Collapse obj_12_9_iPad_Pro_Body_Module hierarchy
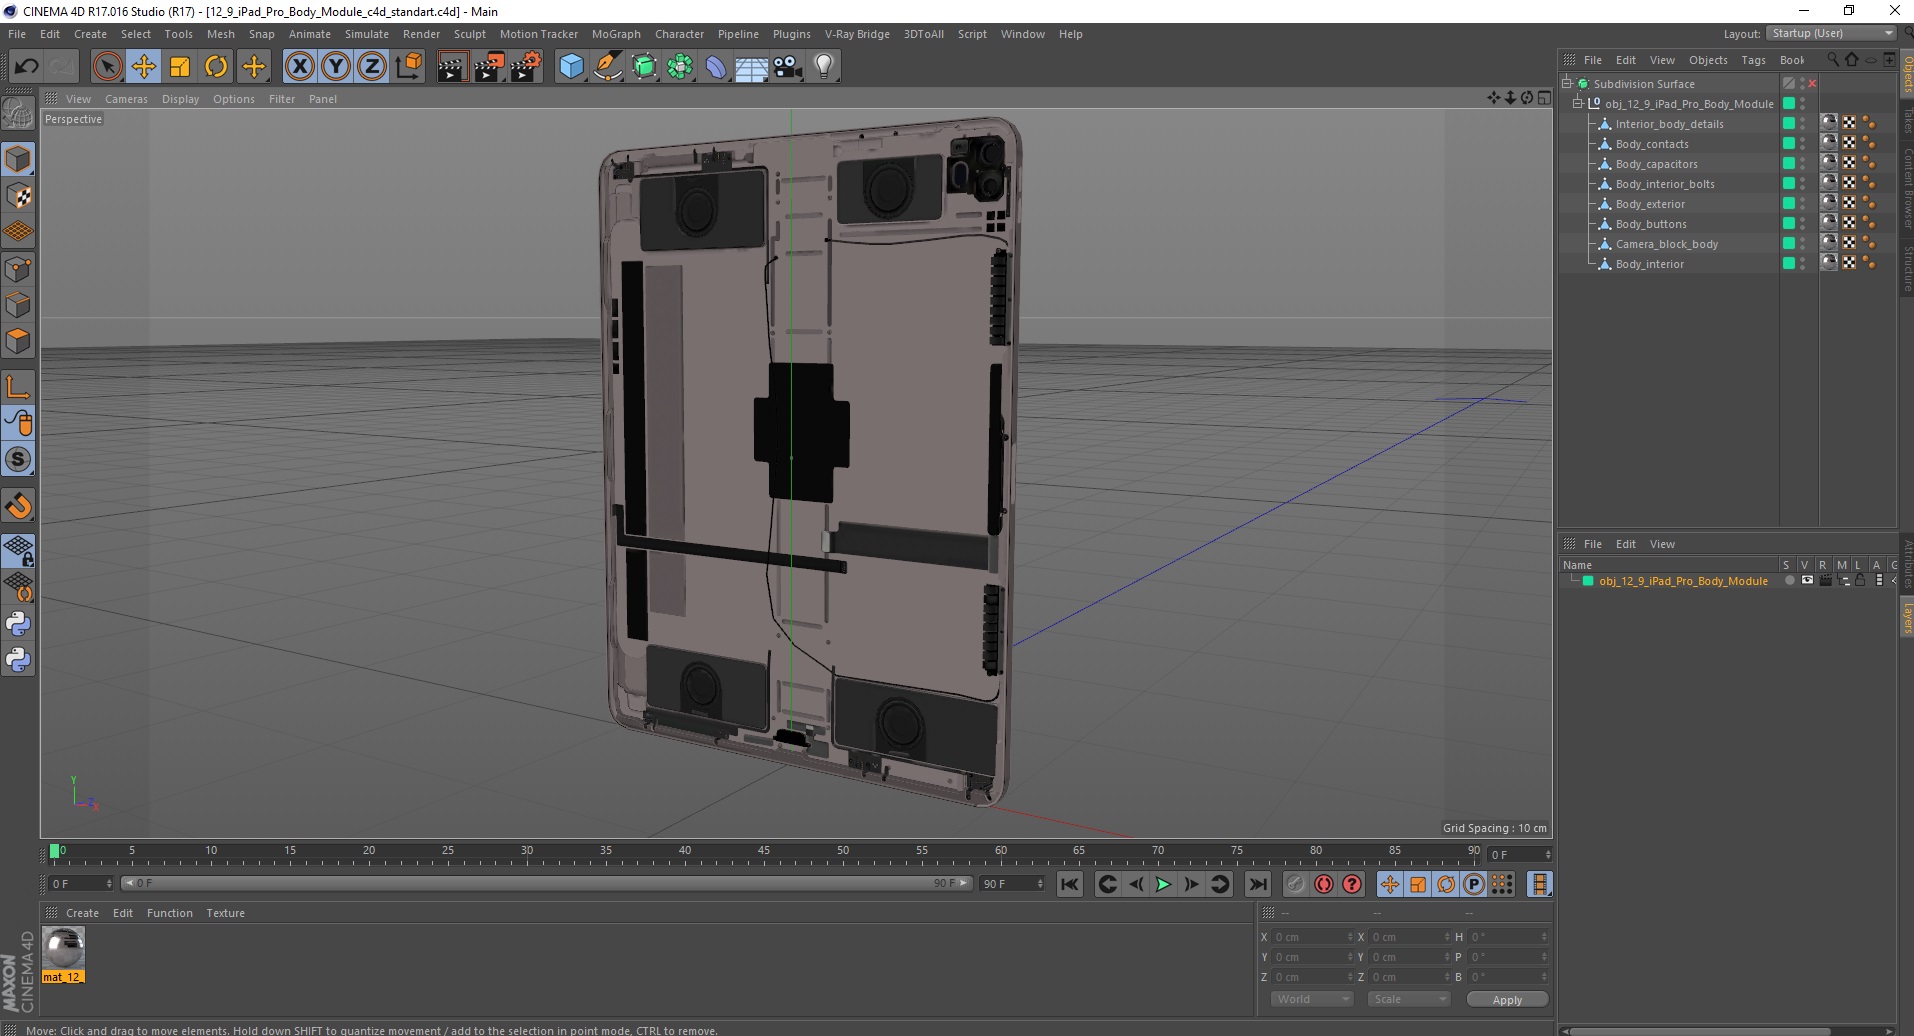 click(x=1578, y=104)
